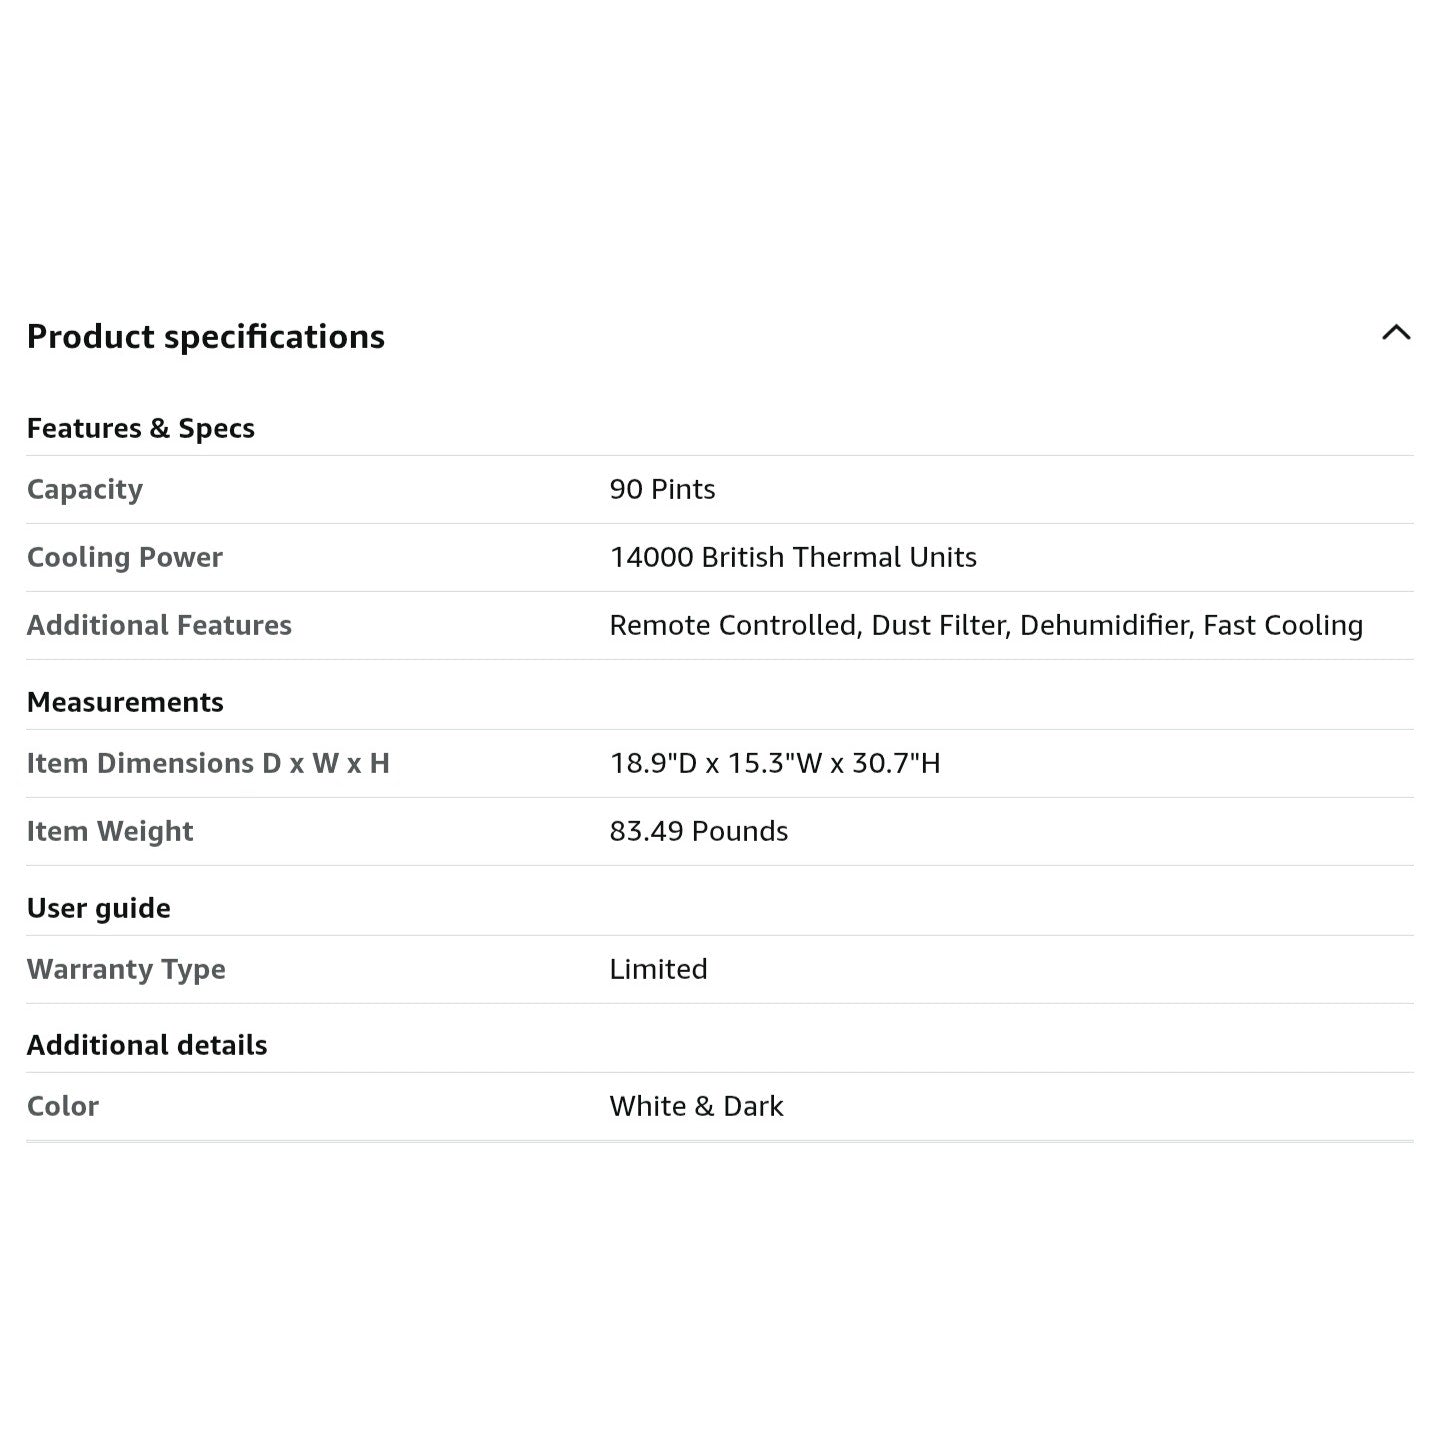Collapse the Product specifications section chevron
The height and width of the screenshot is (1440, 1440).
[1396, 334]
